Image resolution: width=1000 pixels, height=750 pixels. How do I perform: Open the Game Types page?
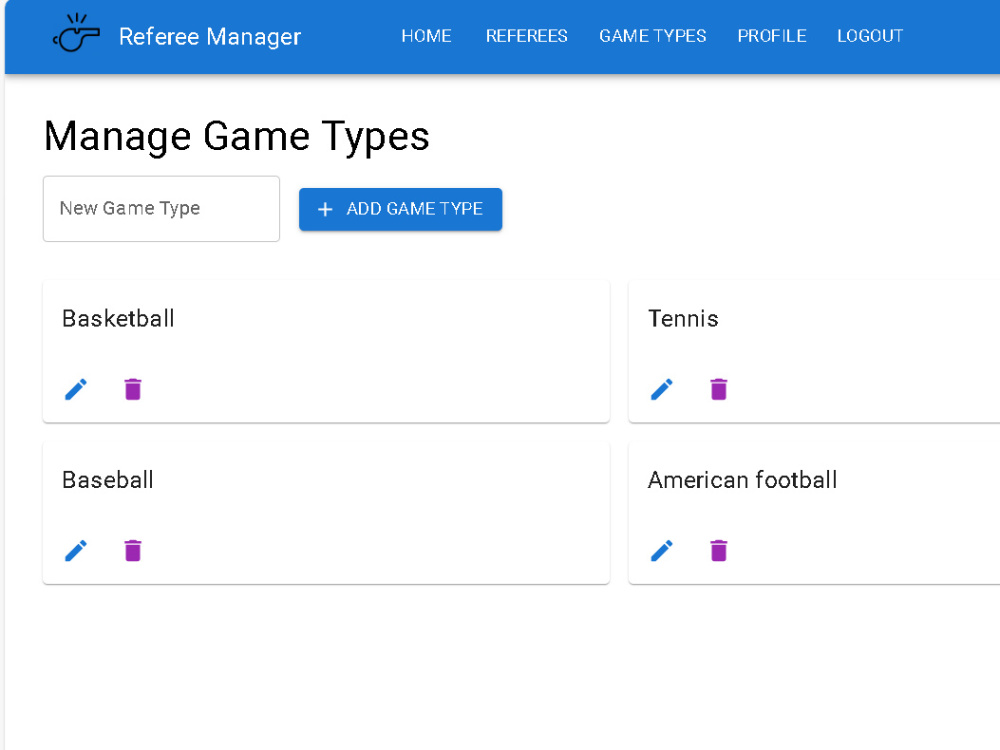pos(652,36)
